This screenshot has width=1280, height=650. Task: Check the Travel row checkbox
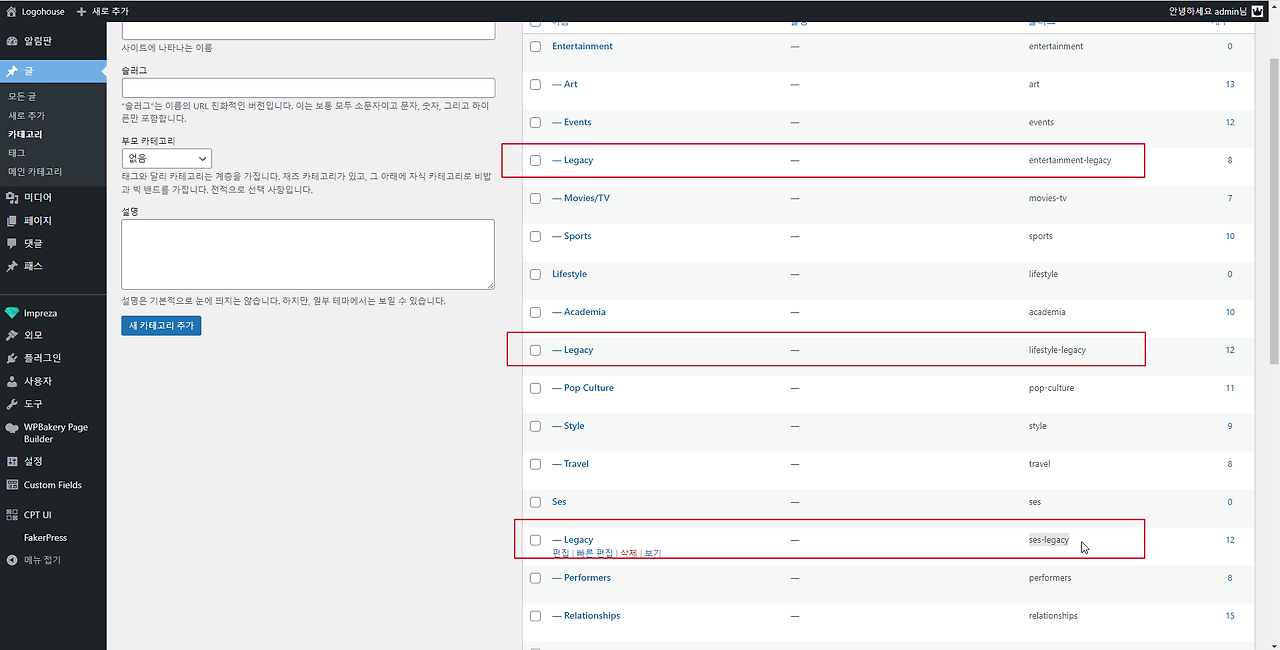coord(535,464)
